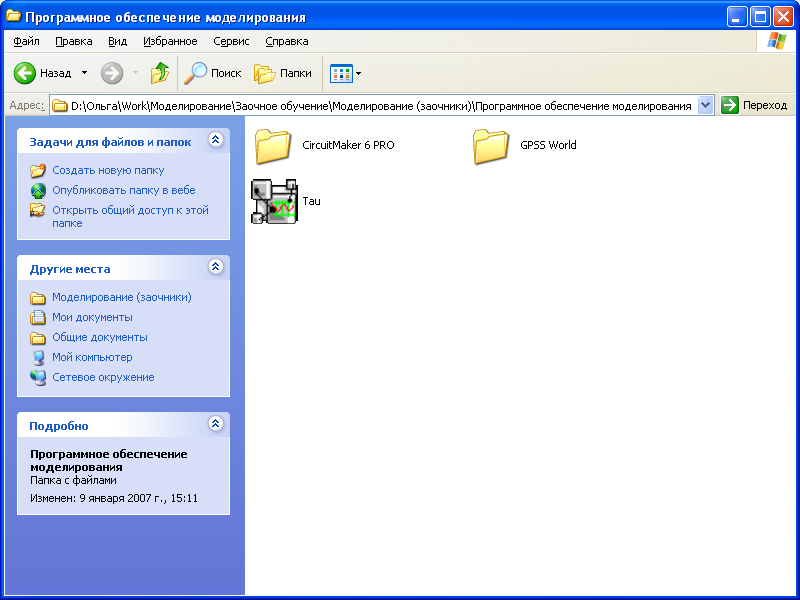Click the CircuitMaker 6 PRO label
800x600 pixels.
(348, 145)
